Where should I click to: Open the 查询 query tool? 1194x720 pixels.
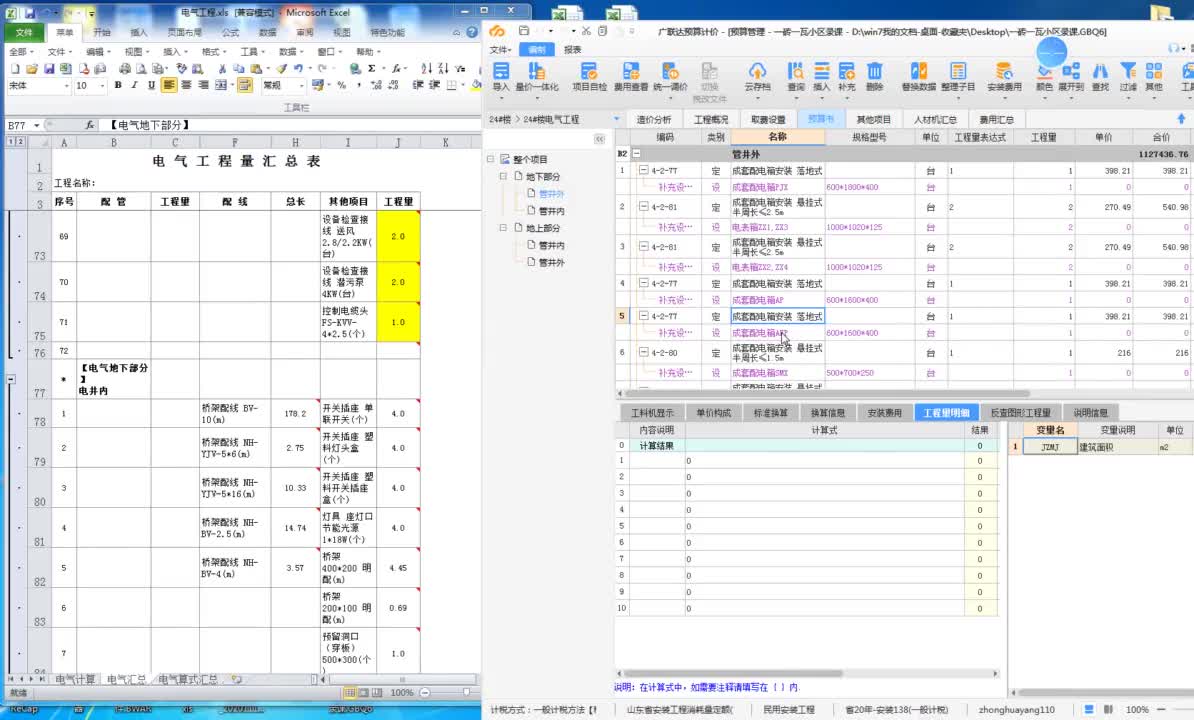[x=796, y=77]
